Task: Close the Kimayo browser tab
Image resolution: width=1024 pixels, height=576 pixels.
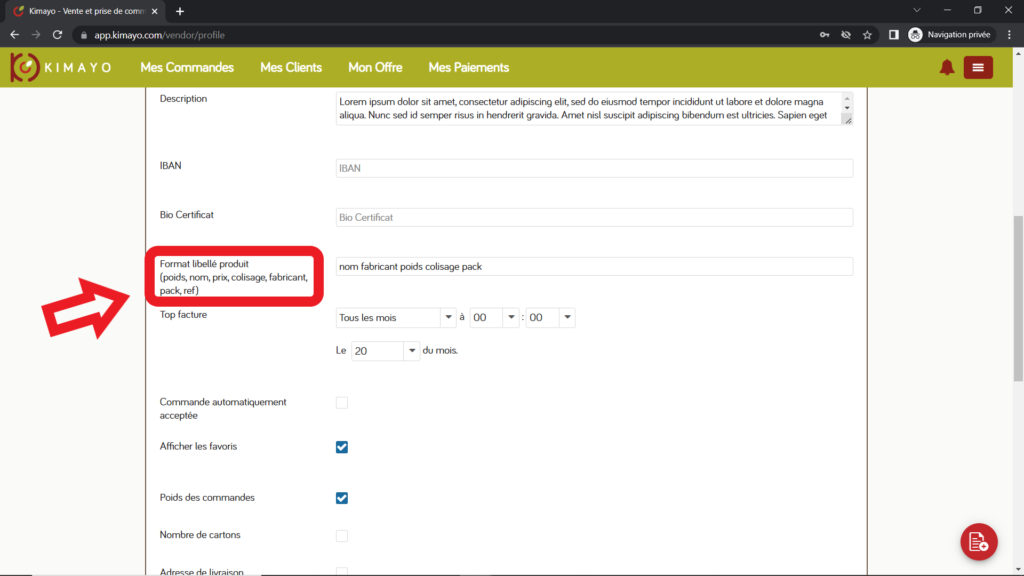Action: (x=155, y=11)
